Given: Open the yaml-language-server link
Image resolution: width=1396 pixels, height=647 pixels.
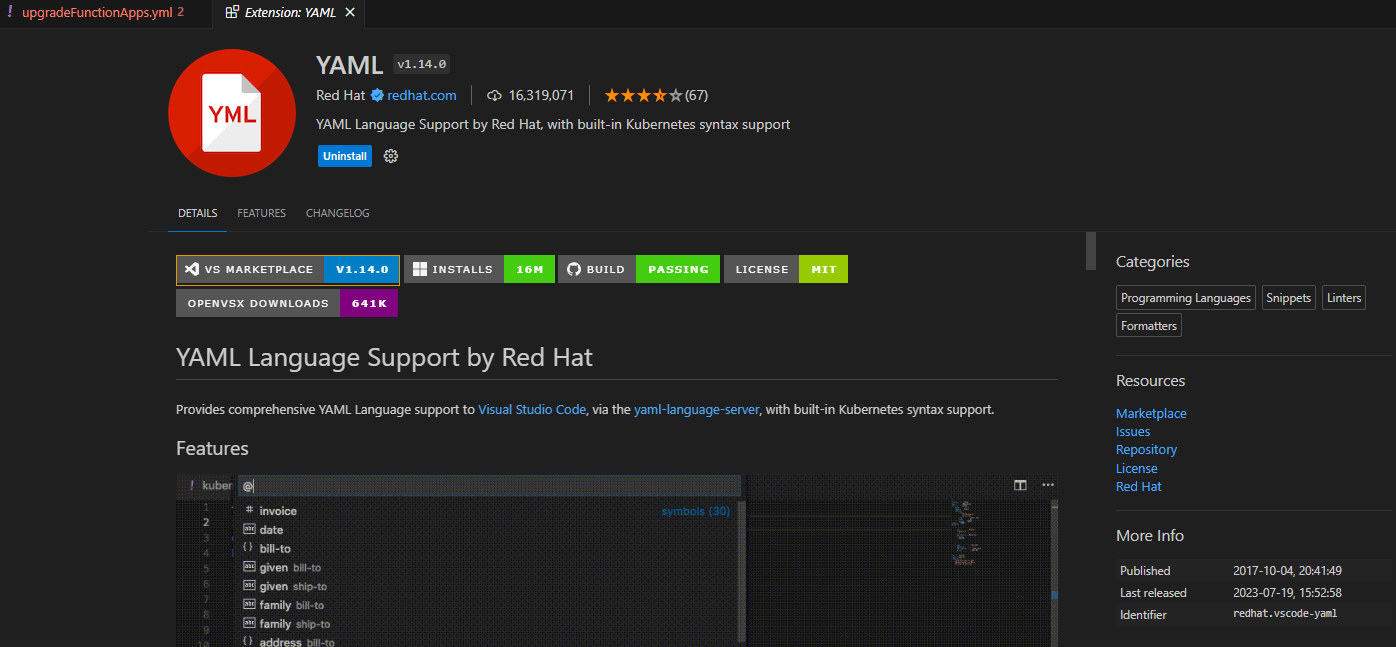Looking at the screenshot, I should [x=697, y=410].
